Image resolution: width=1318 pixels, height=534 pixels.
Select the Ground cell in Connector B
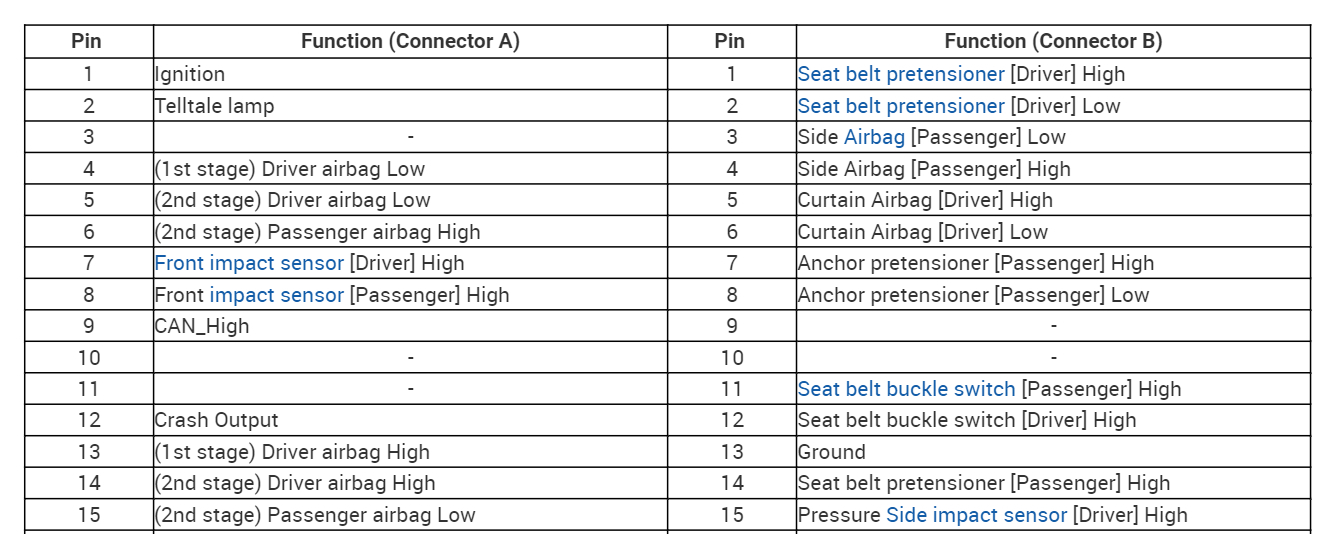[832, 452]
